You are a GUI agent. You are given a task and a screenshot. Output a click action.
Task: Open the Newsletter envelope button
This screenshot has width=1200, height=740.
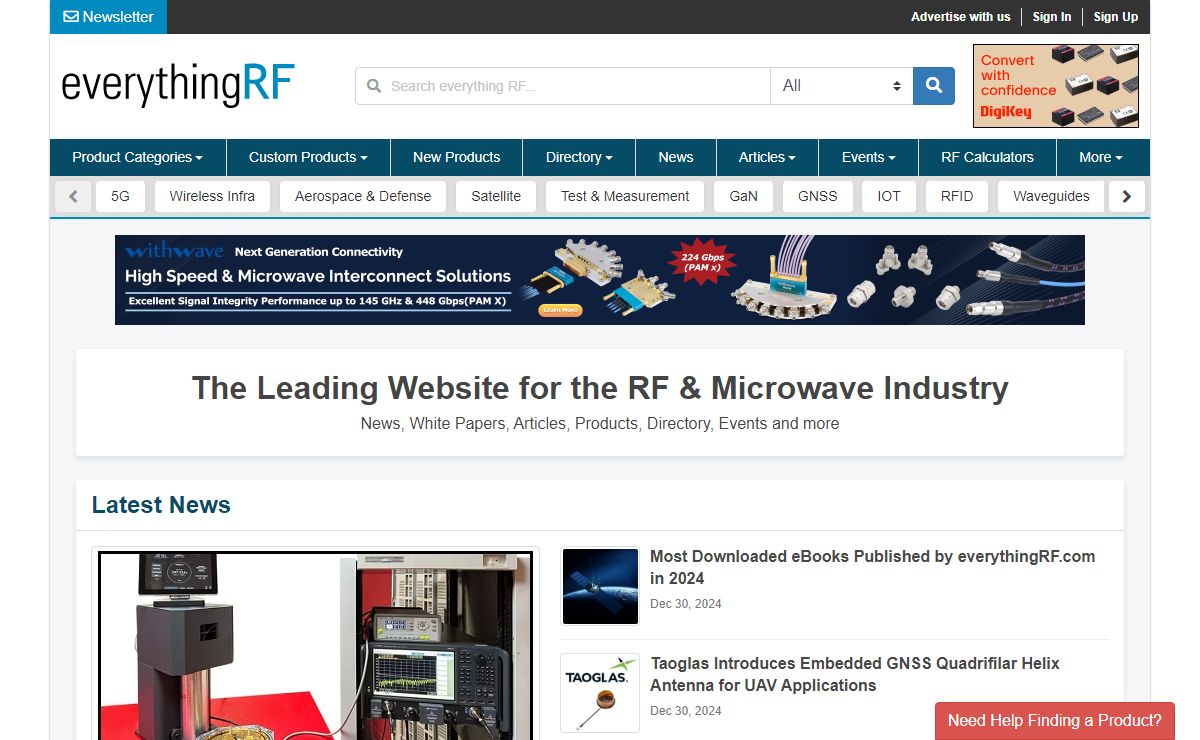pyautogui.click(x=108, y=17)
